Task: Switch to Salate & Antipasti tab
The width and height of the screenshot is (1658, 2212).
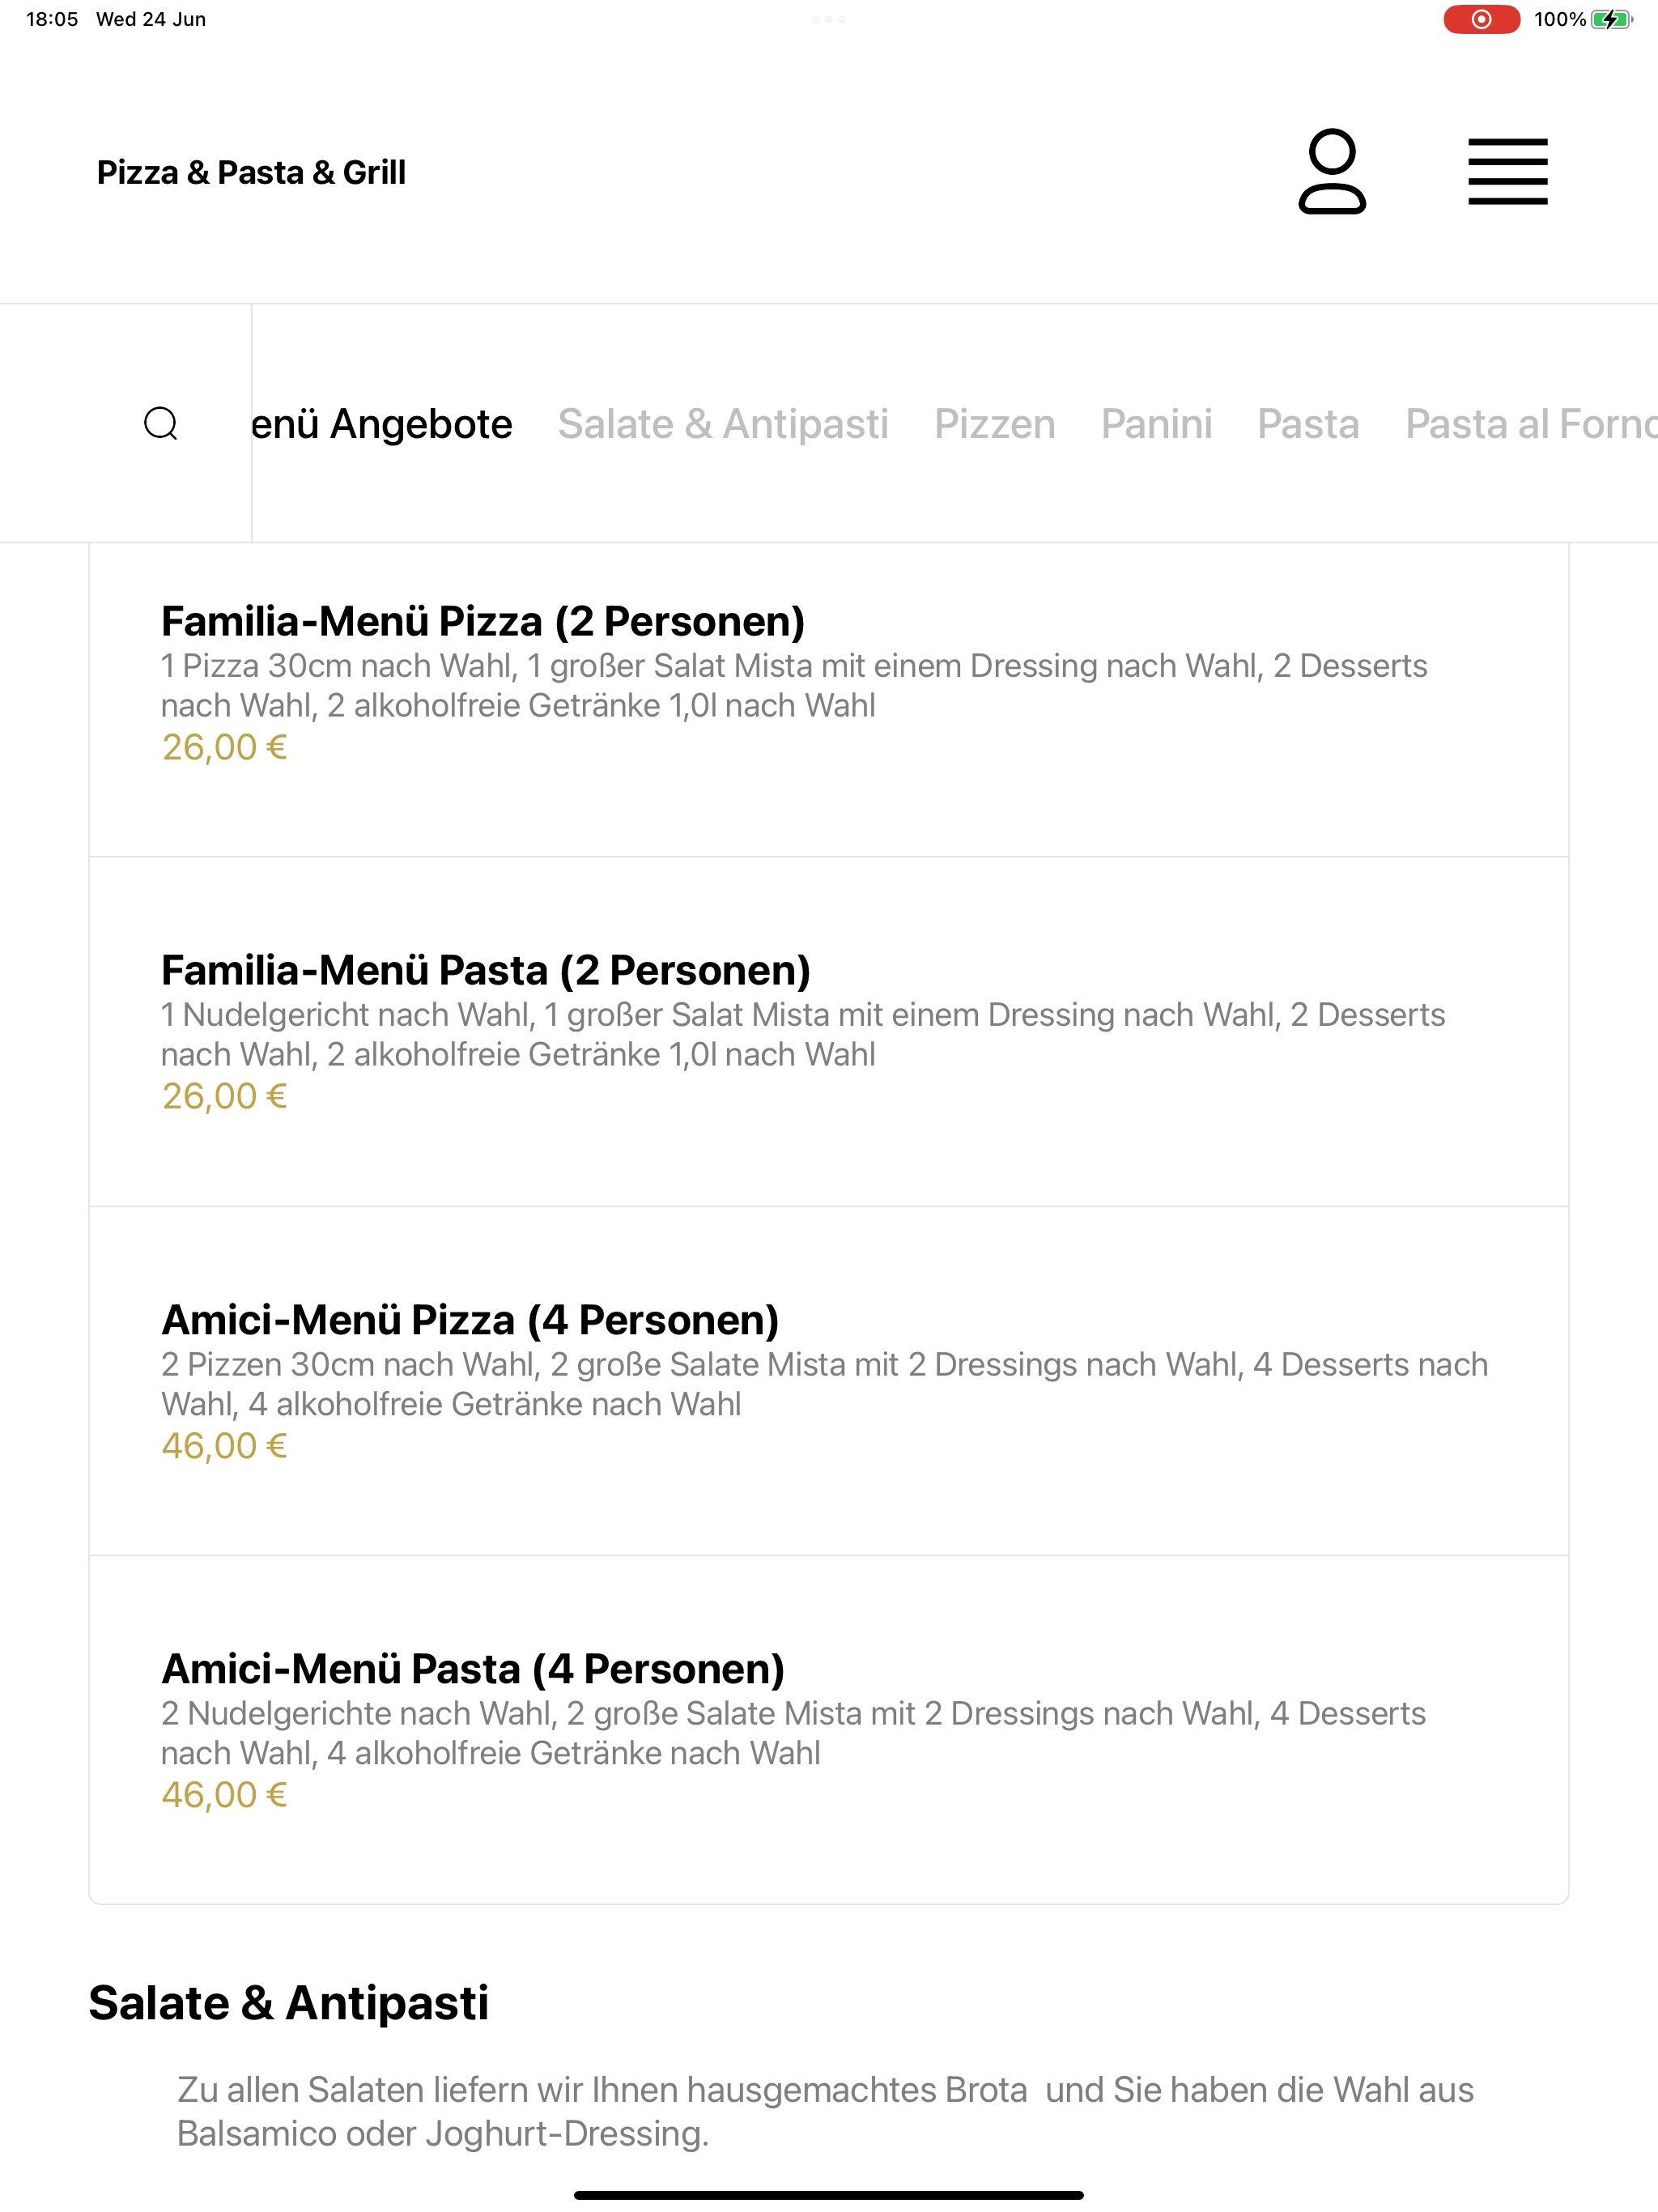Action: click(x=723, y=424)
